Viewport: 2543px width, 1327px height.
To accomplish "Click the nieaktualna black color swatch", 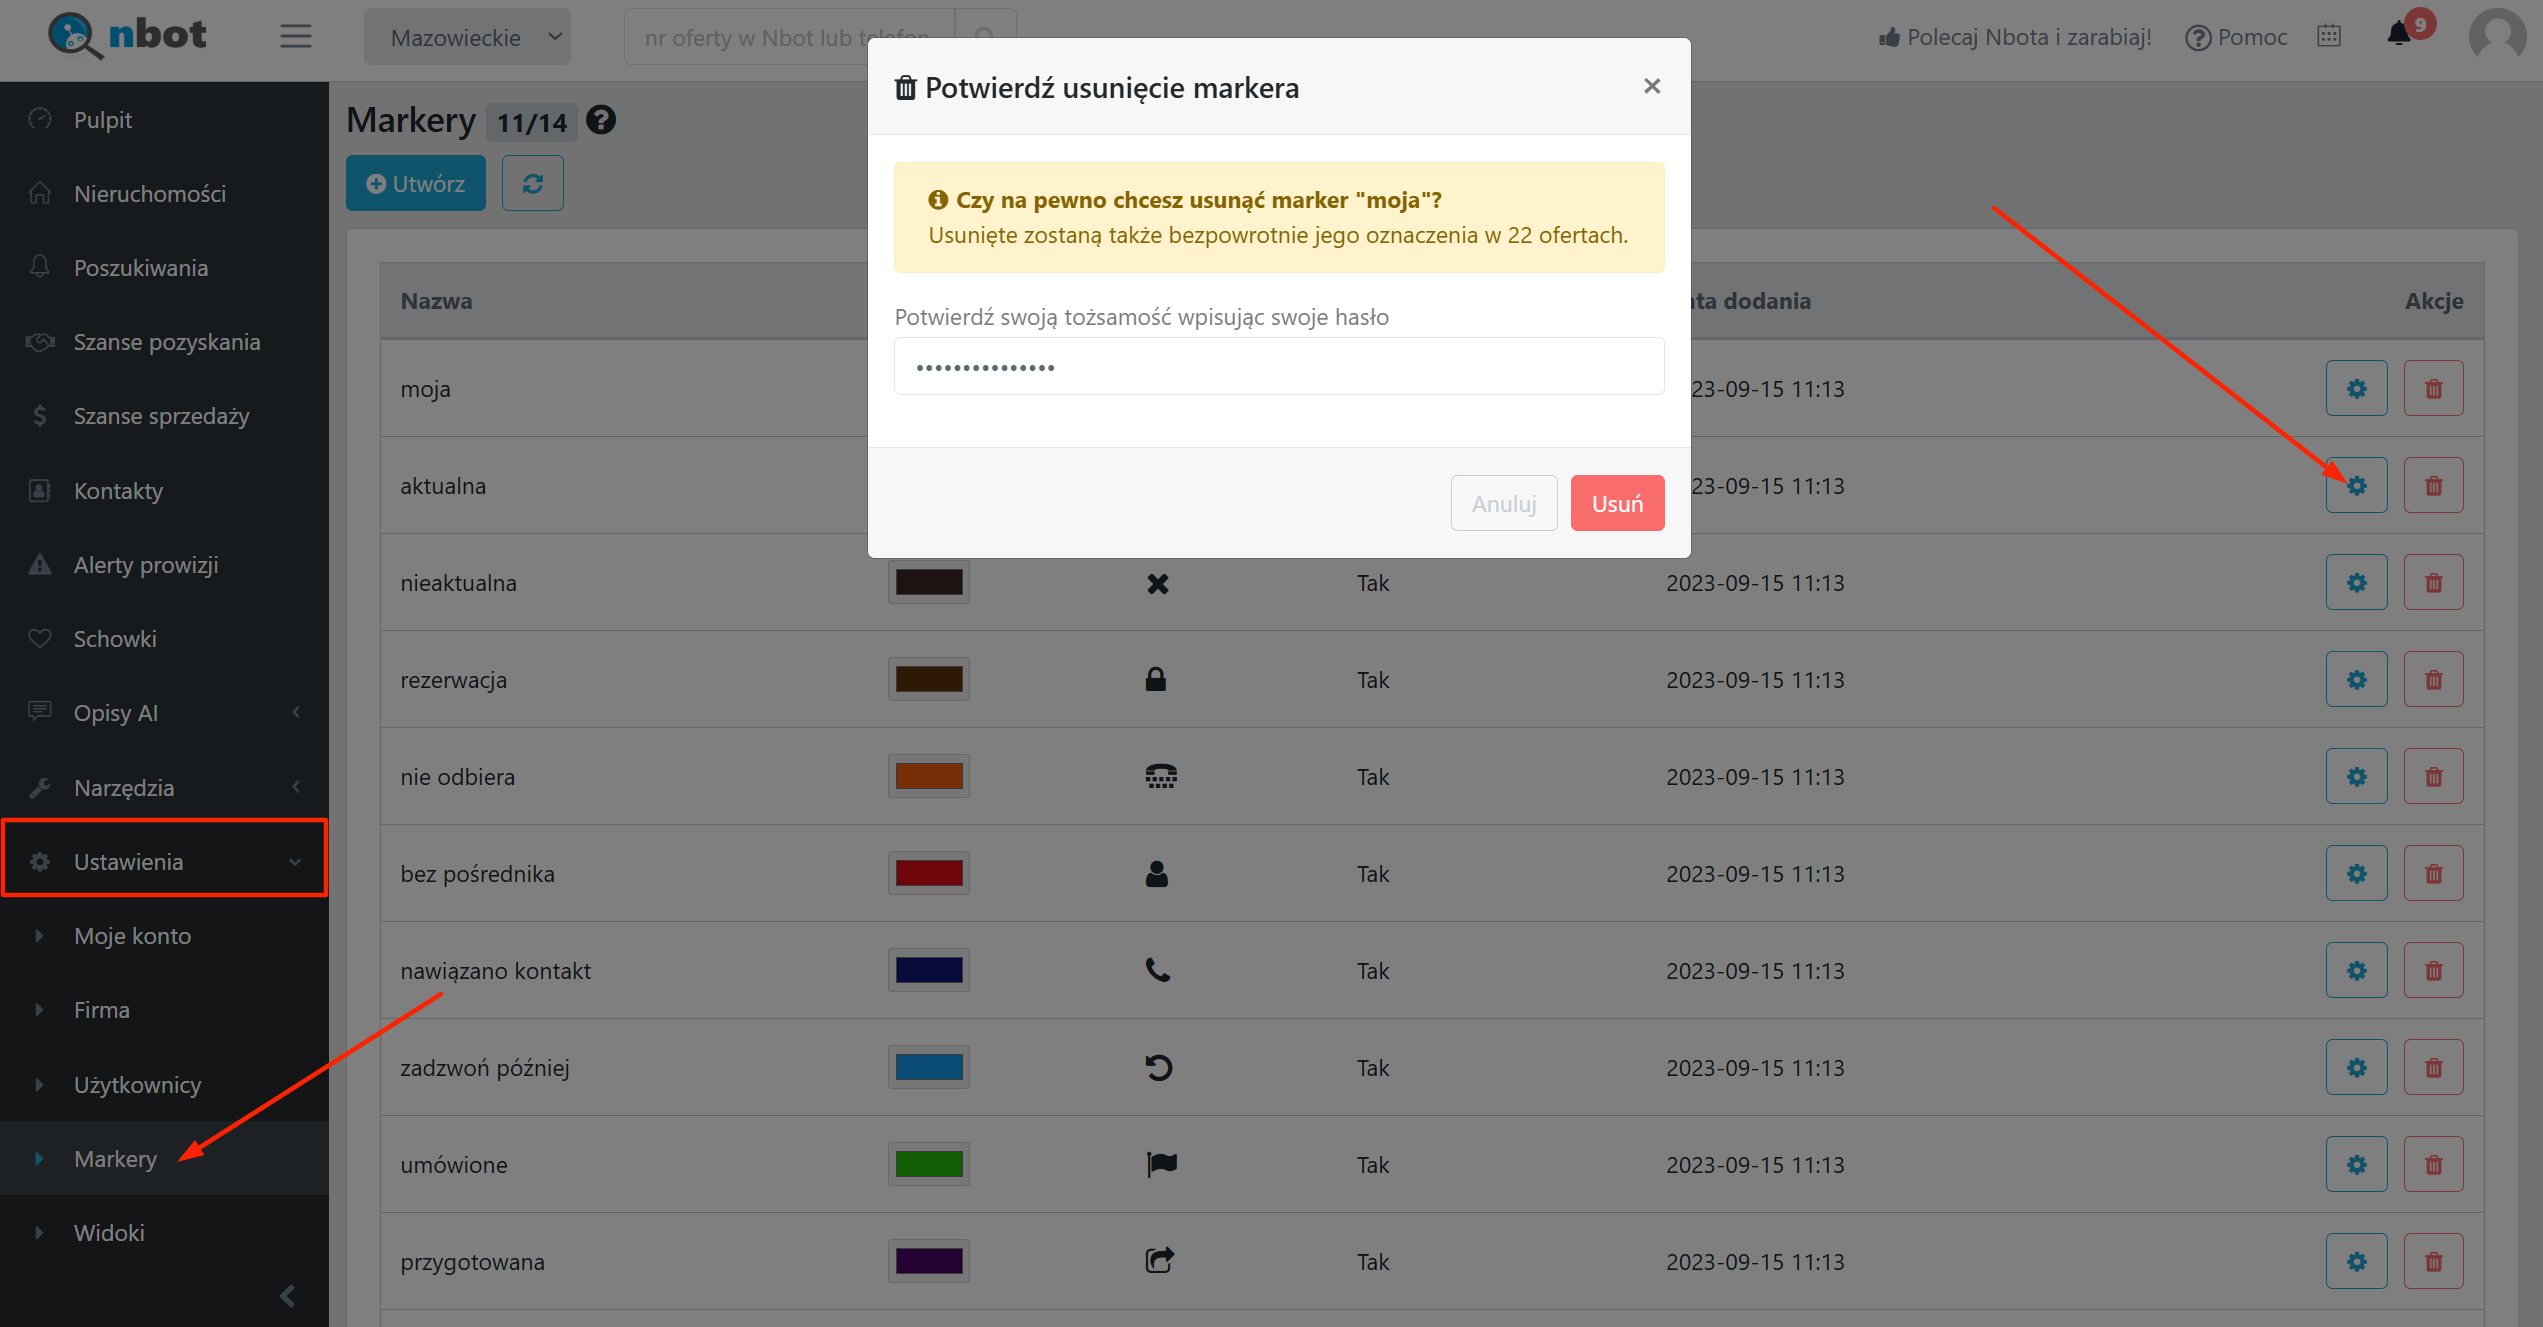I will pos(929,582).
